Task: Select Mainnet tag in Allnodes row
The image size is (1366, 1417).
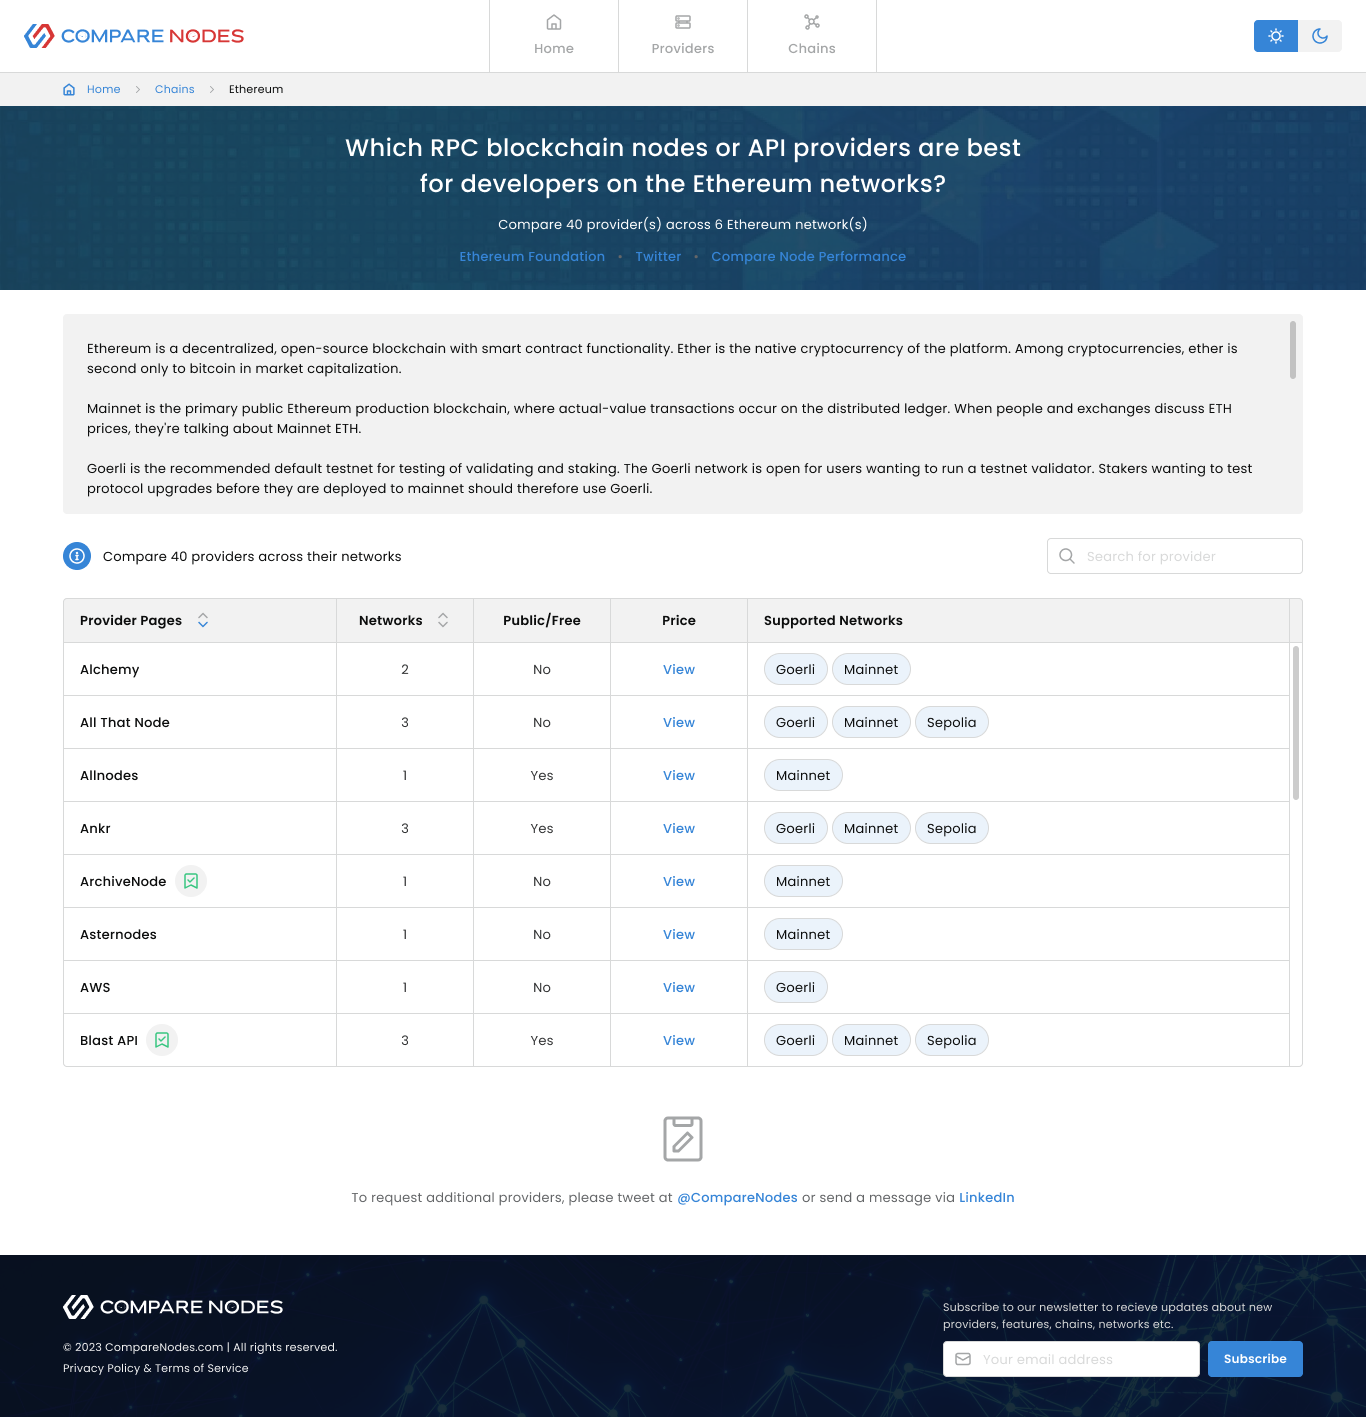Action: pos(803,775)
